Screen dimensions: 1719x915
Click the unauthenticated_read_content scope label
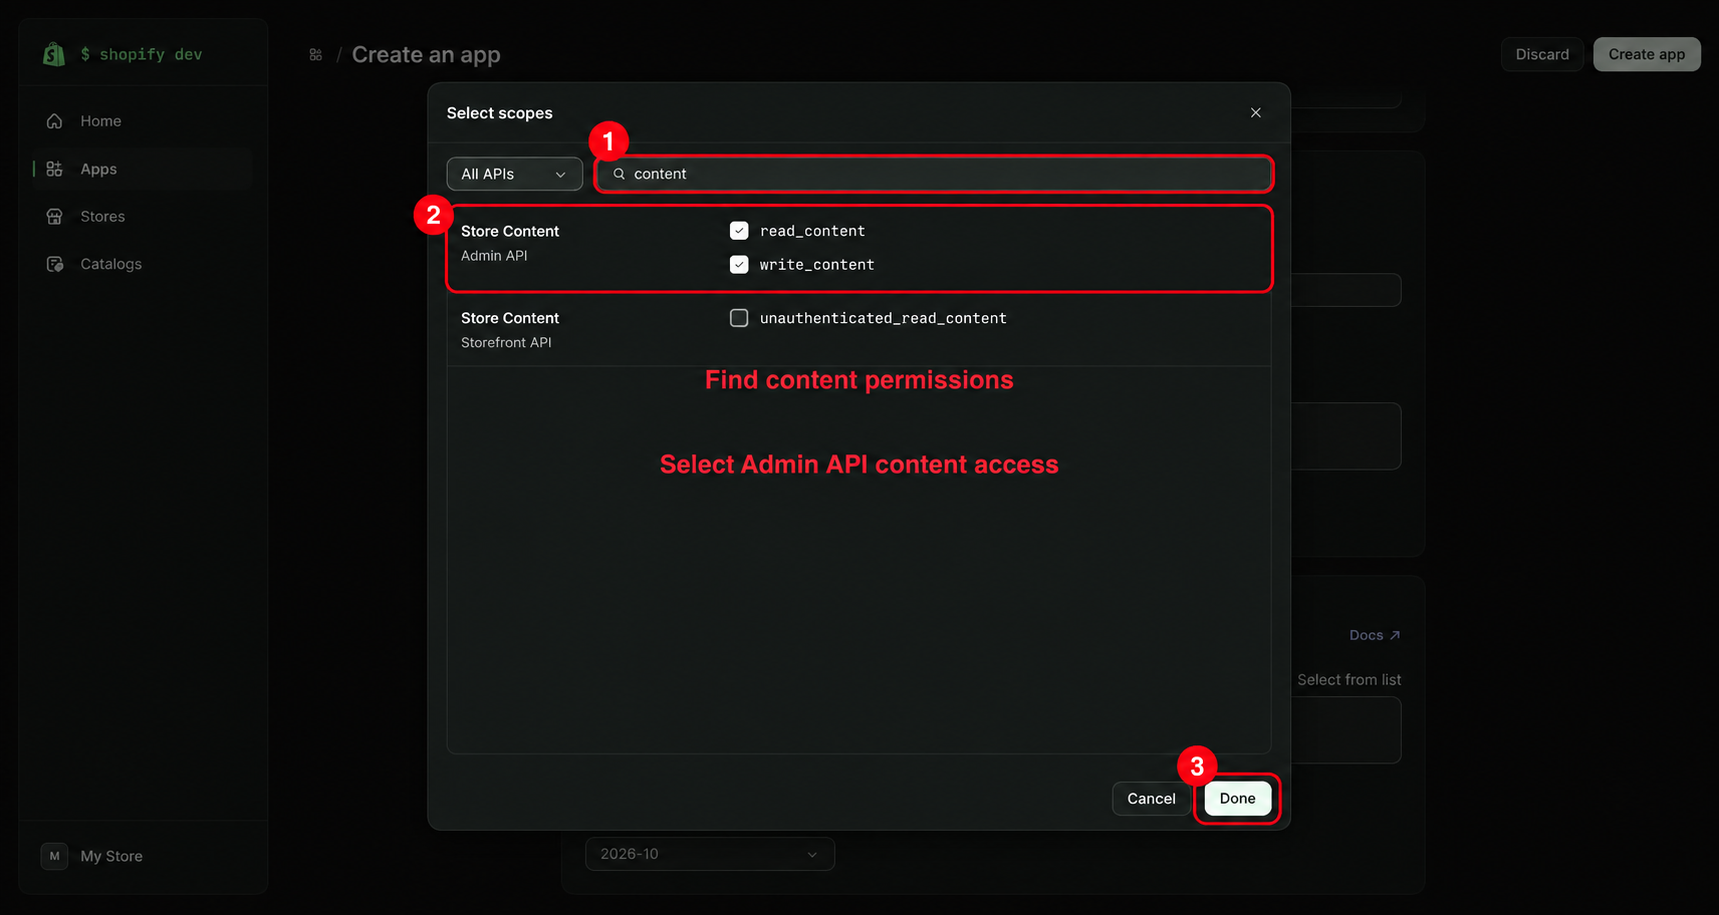tap(883, 318)
